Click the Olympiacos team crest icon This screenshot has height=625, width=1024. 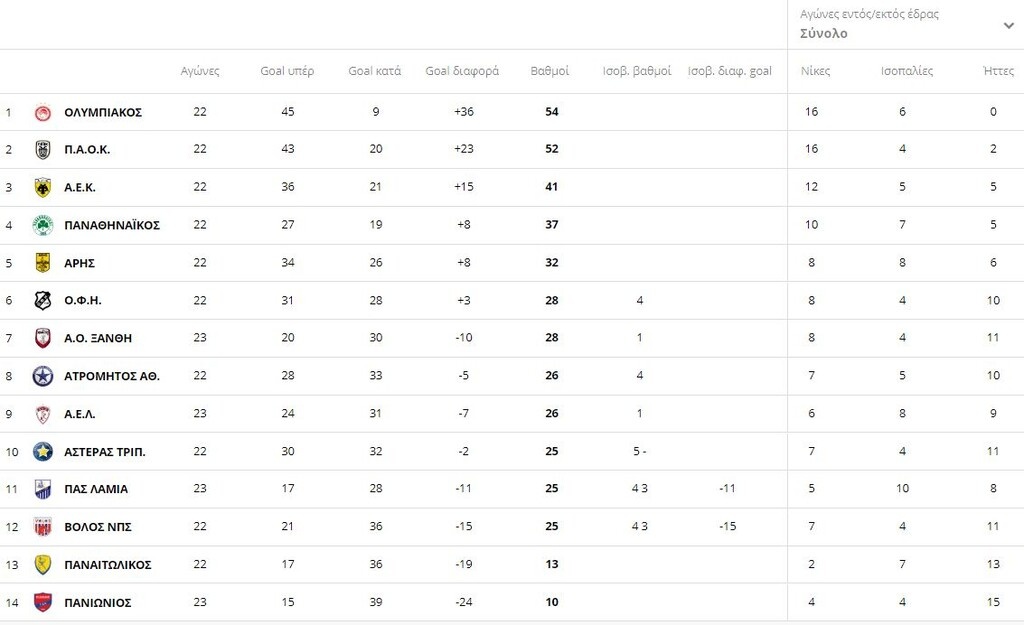coord(42,112)
